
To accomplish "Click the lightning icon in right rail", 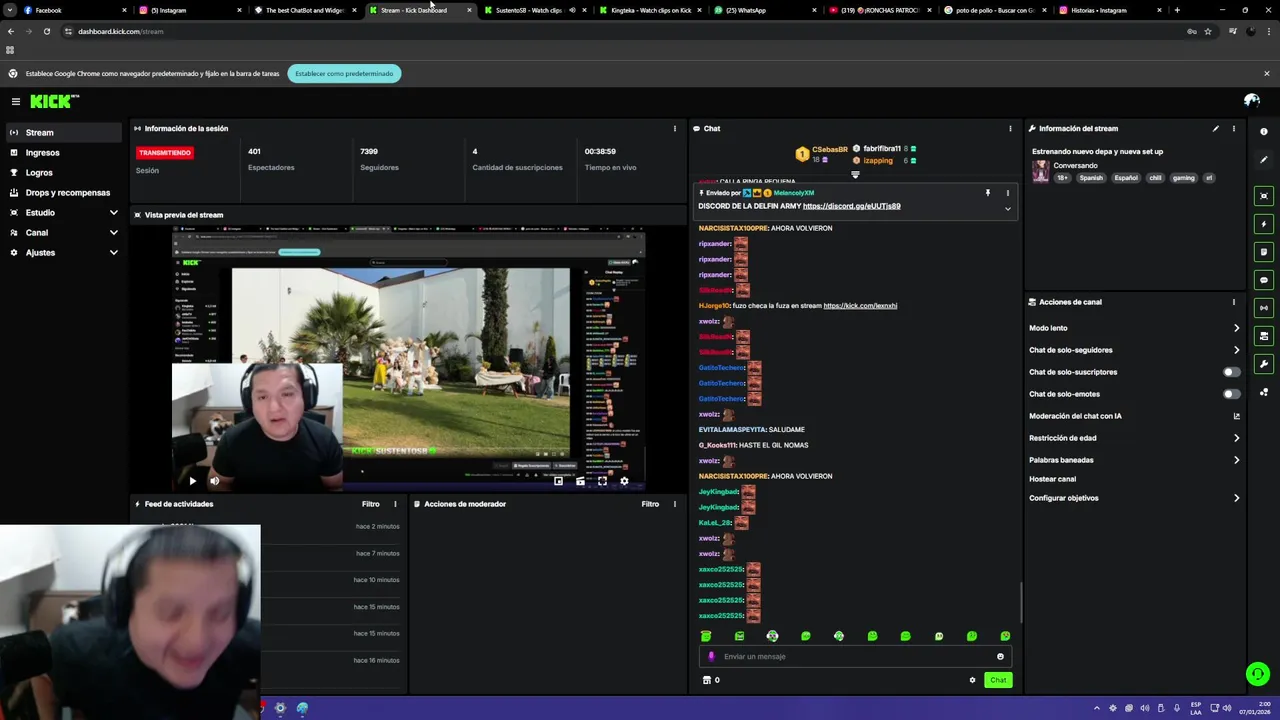I will pos(1264,224).
